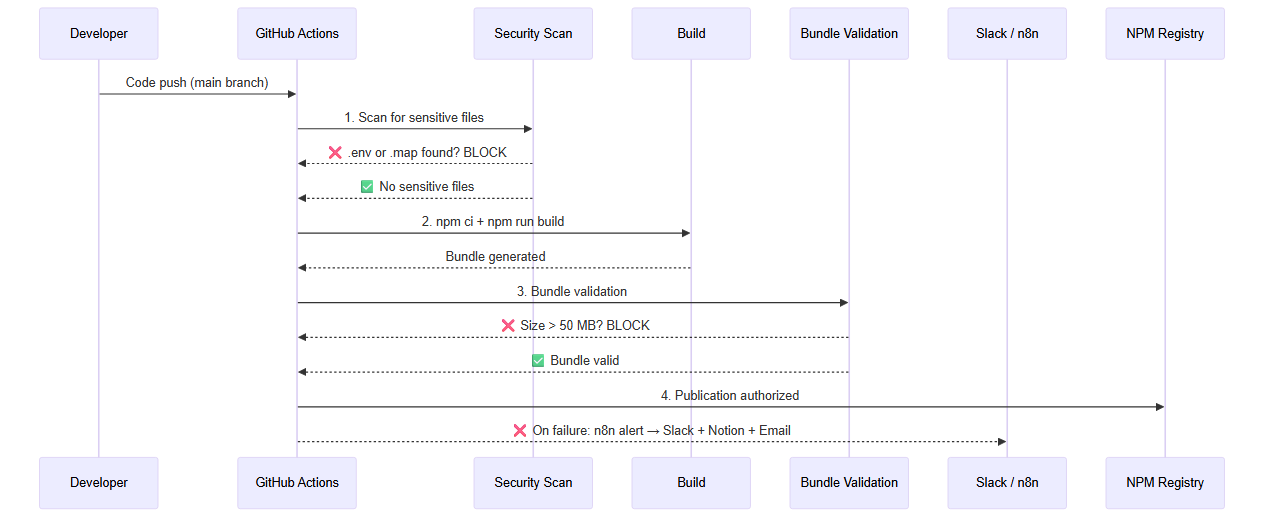Select the '3. Bundle validation' message text
The height and width of the screenshot is (518, 1264).
pos(572,292)
